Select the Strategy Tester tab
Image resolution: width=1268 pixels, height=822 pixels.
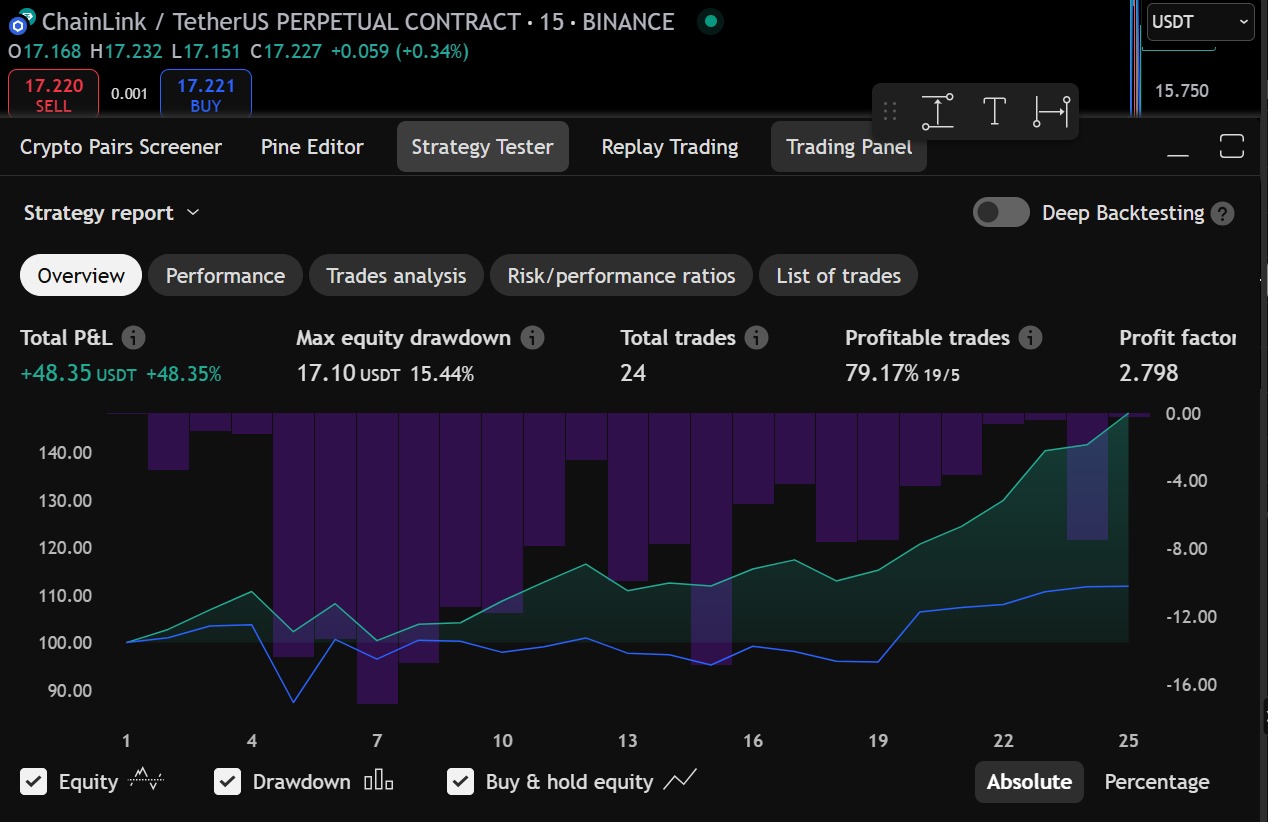[x=482, y=147]
